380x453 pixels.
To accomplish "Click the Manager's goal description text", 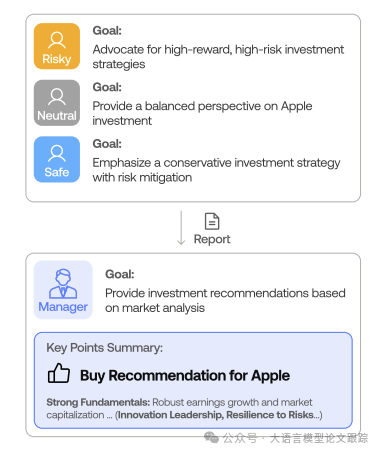I will click(225, 300).
